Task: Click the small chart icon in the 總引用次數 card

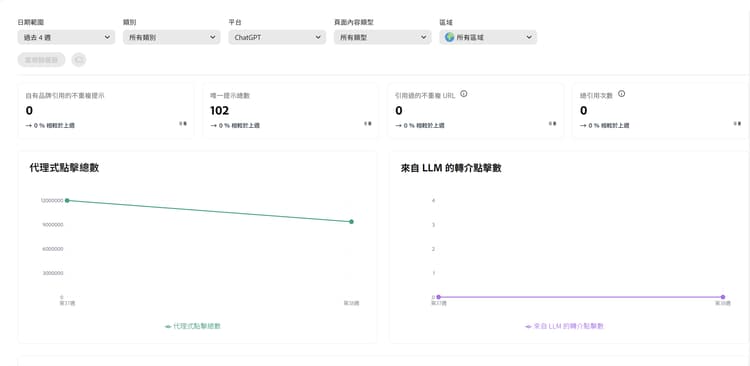Action: coord(737,124)
